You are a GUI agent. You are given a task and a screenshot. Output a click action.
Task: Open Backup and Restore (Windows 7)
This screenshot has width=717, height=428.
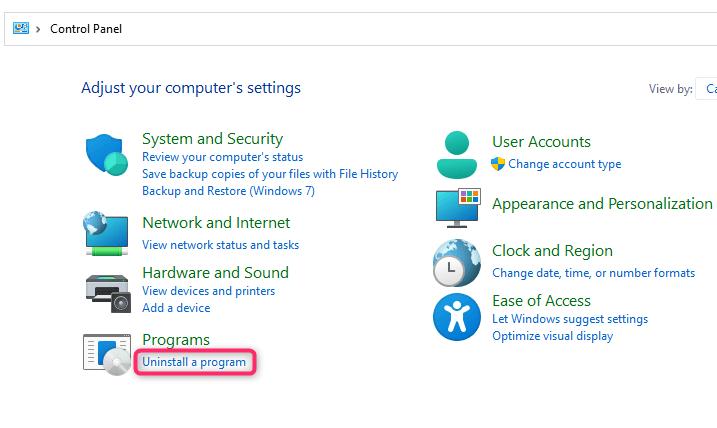click(228, 190)
